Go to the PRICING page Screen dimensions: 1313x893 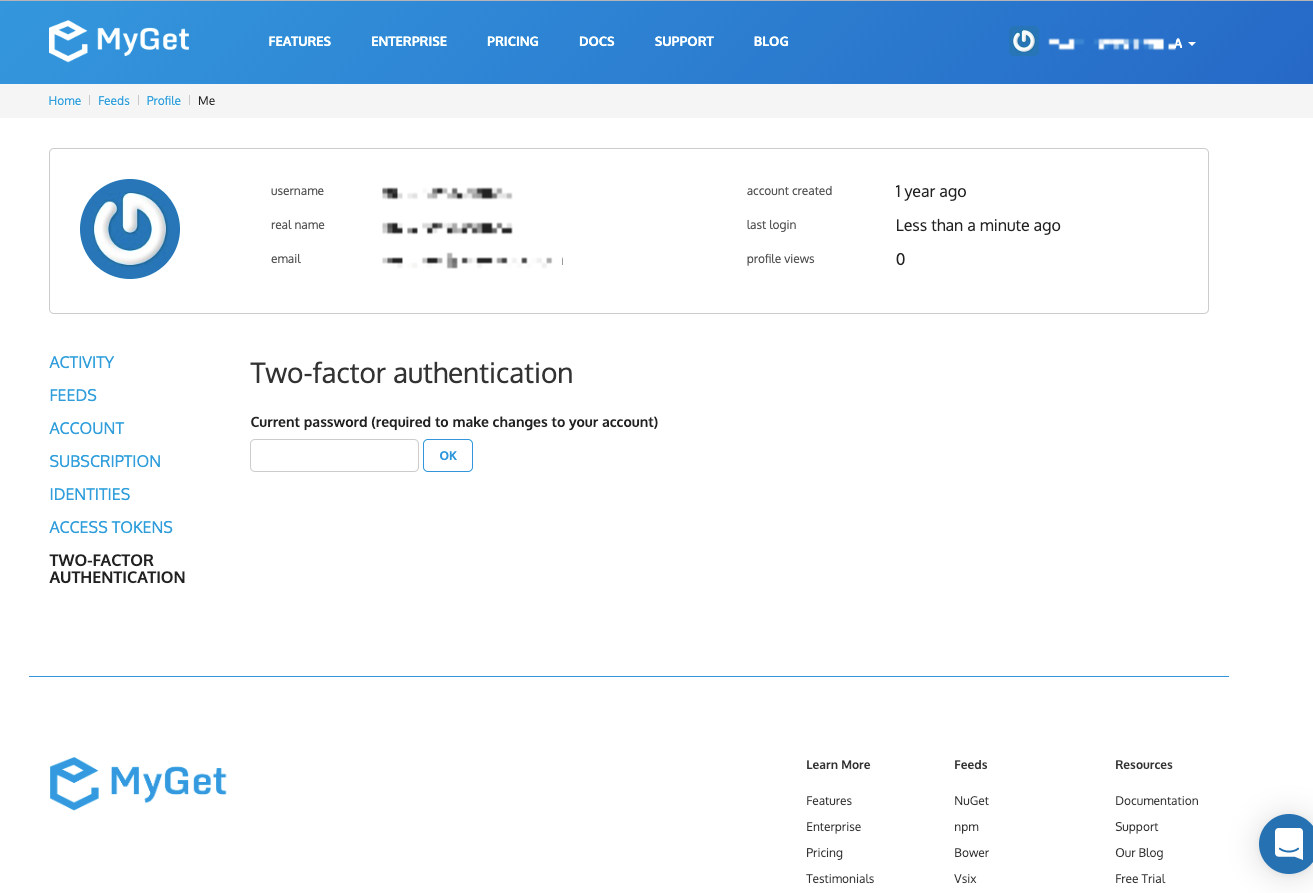point(513,42)
